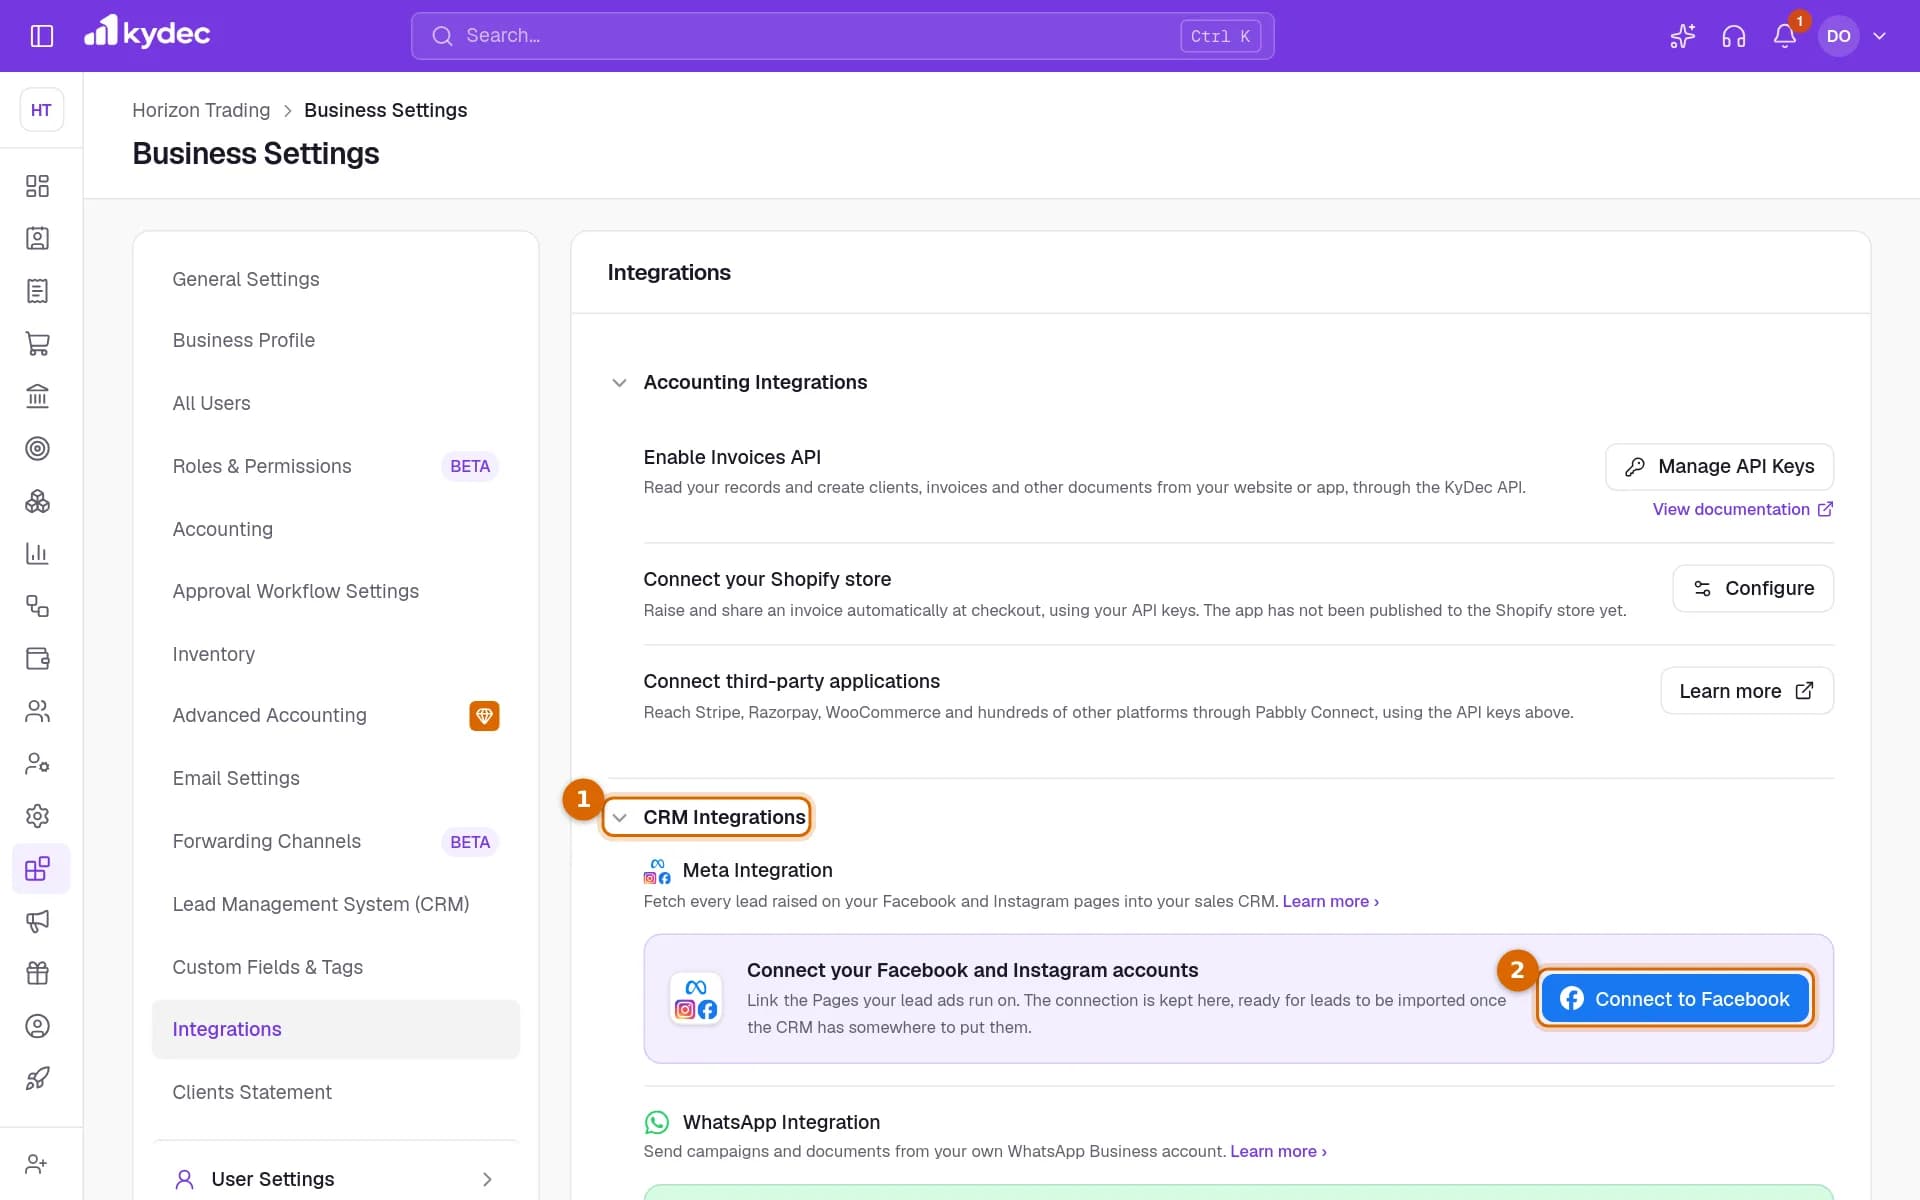Open Clients Statement menu item

coord(336,1093)
